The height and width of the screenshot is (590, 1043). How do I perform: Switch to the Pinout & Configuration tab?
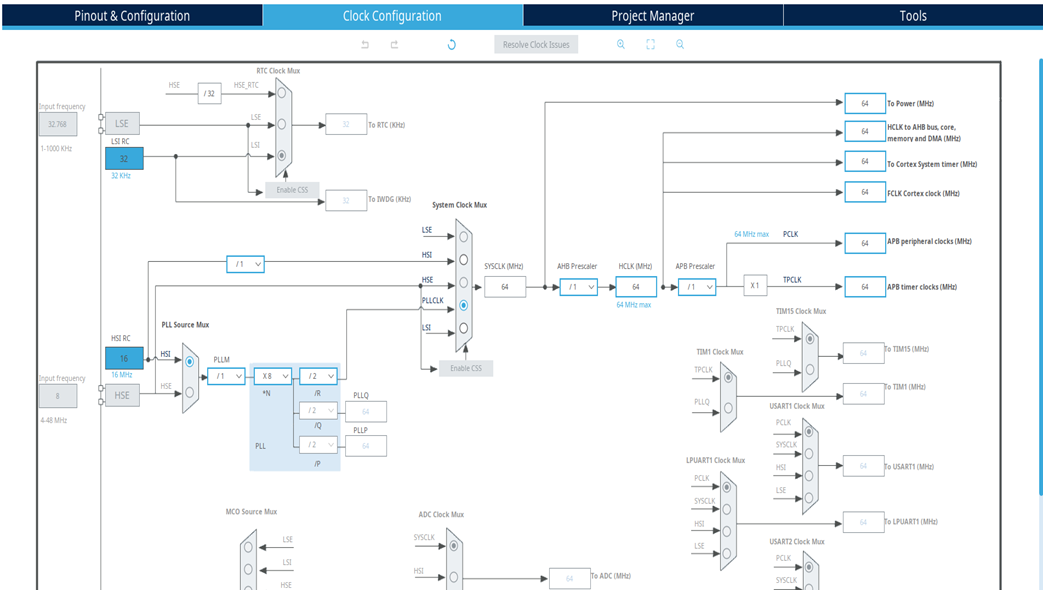[130, 15]
